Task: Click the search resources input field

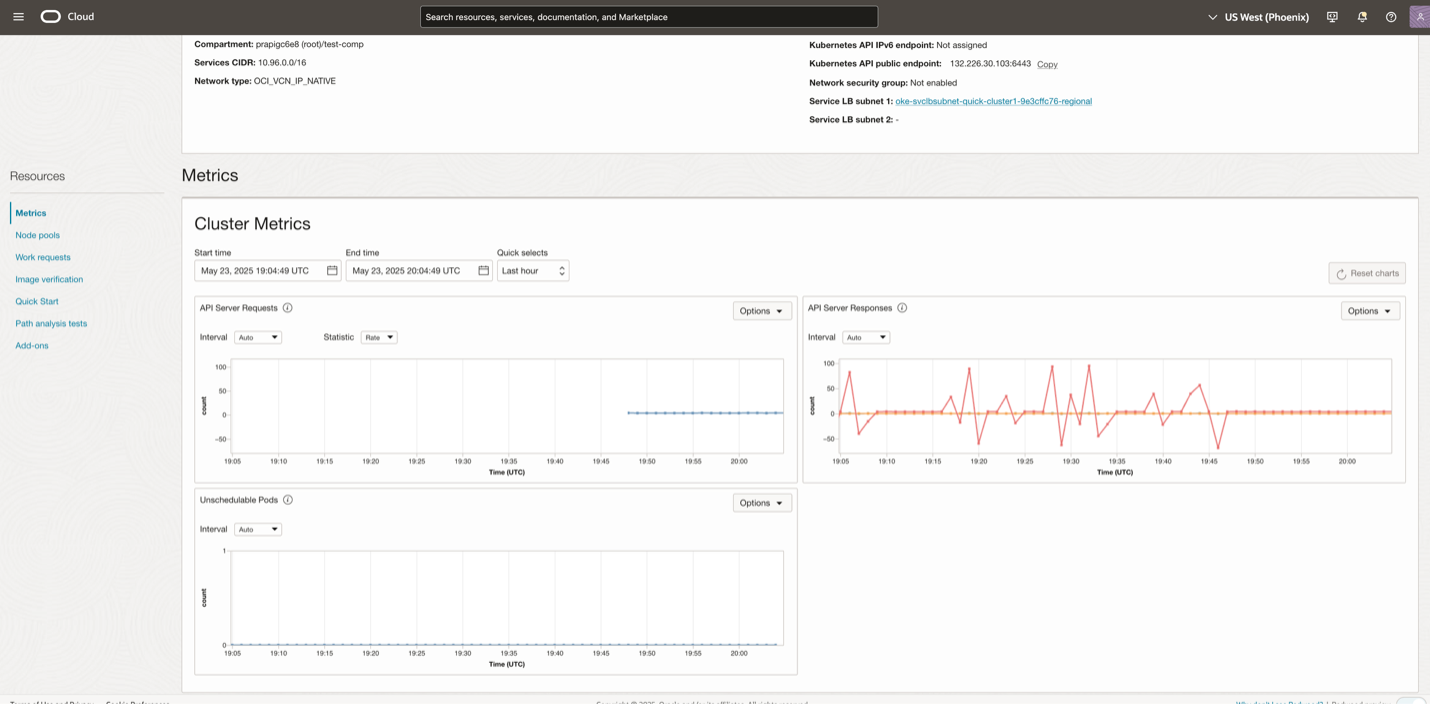Action: coord(649,16)
